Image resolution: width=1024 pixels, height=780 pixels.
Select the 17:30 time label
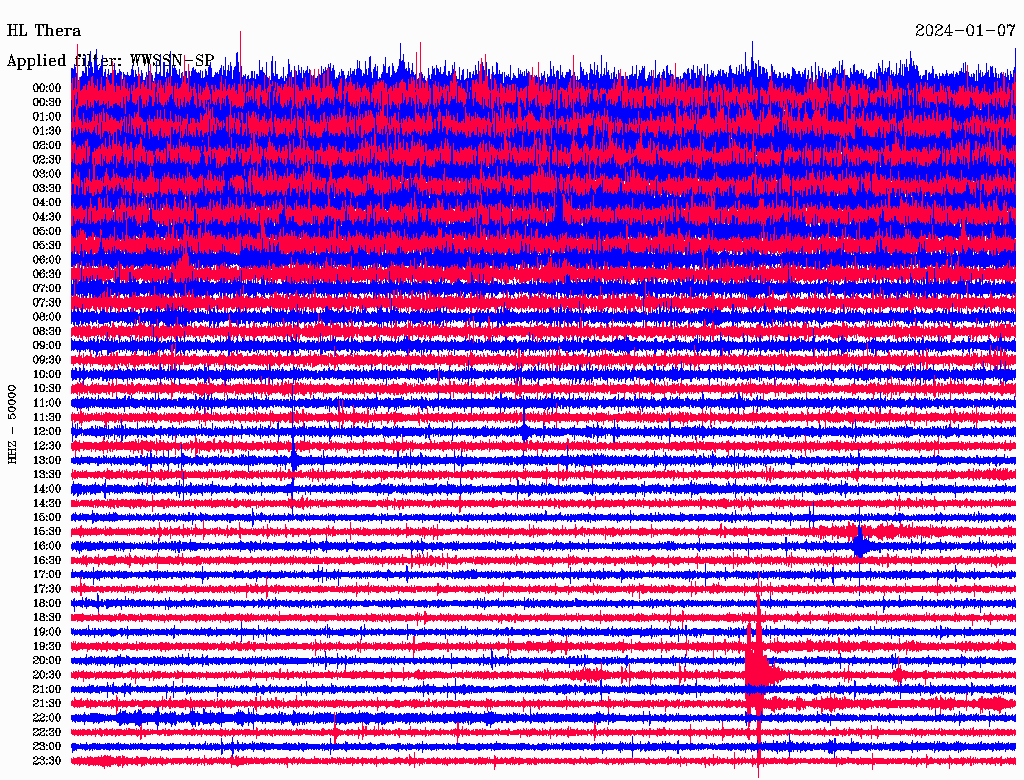[x=47, y=589]
